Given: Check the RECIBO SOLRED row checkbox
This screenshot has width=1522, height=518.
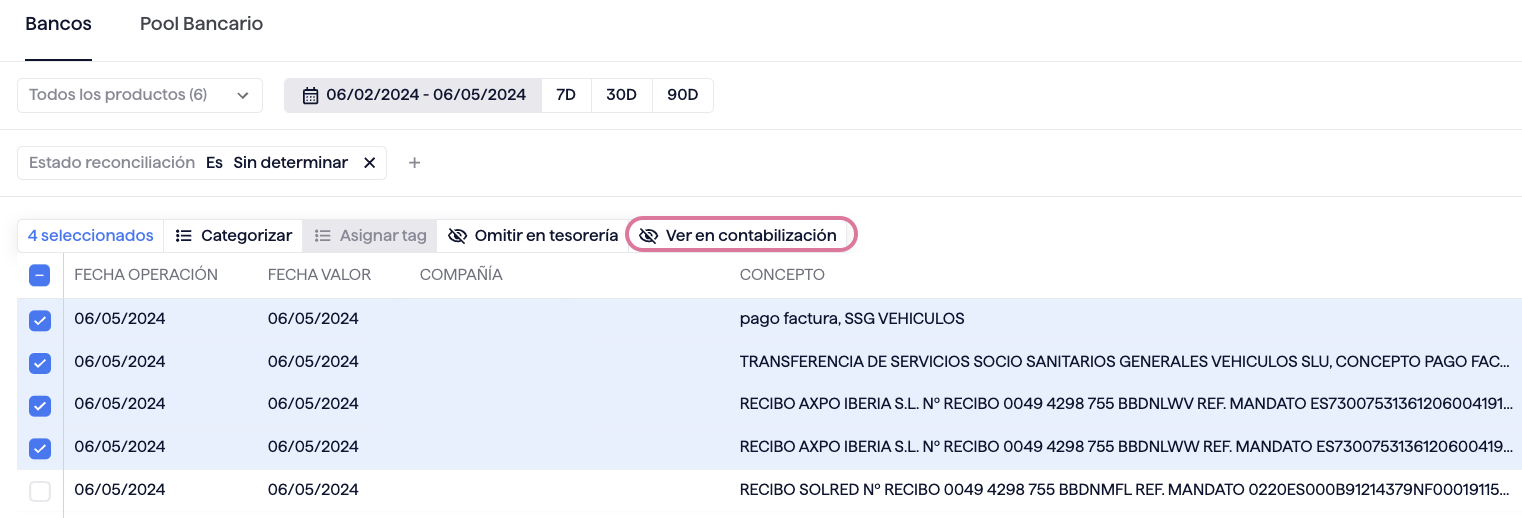Looking at the screenshot, I should [x=40, y=491].
